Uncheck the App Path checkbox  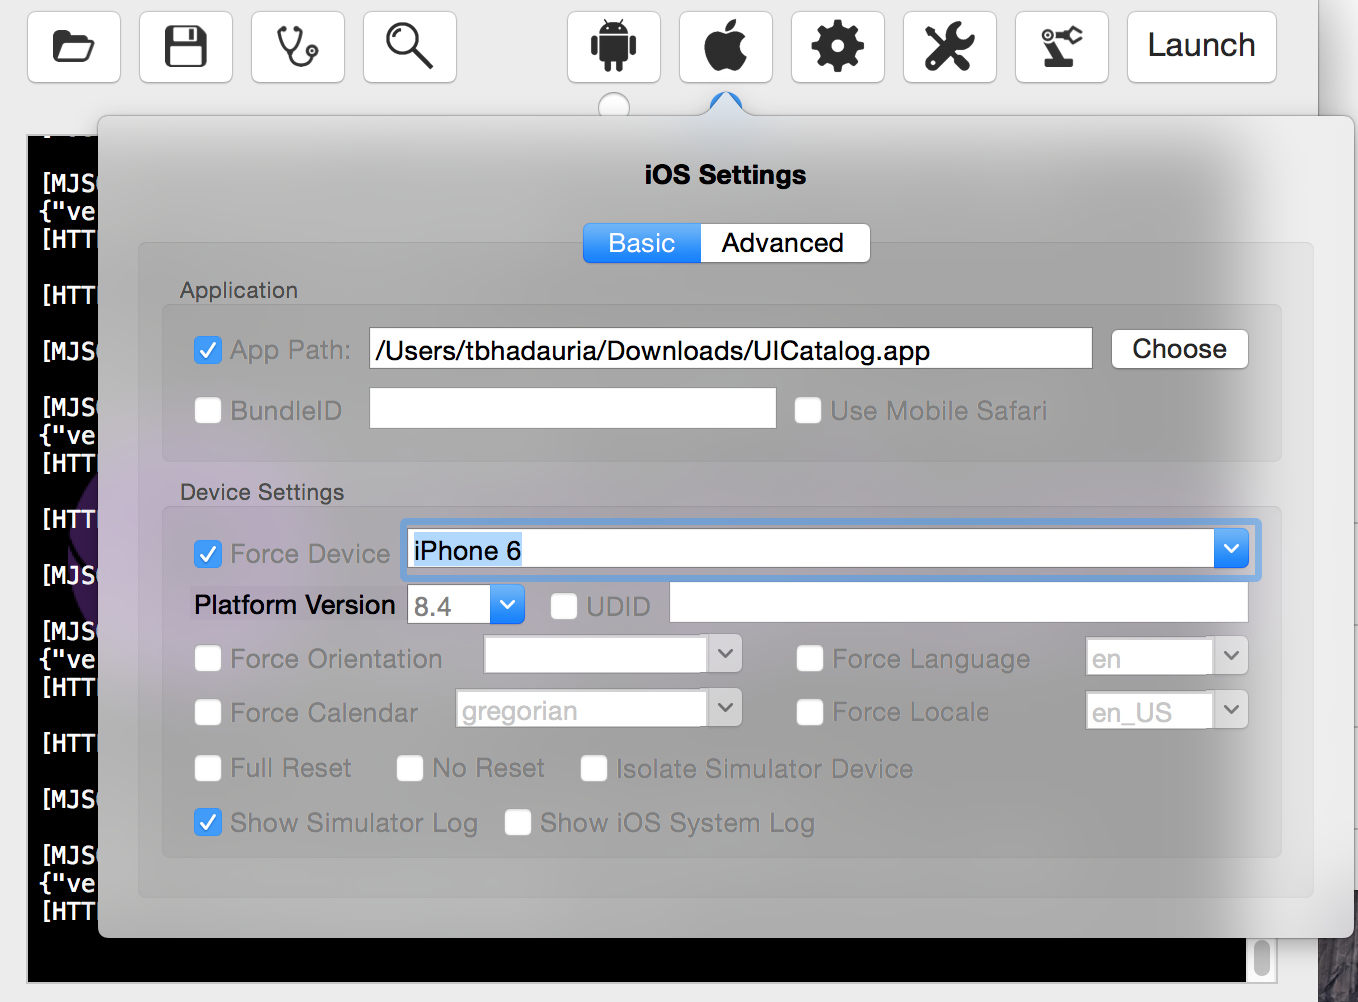point(208,350)
